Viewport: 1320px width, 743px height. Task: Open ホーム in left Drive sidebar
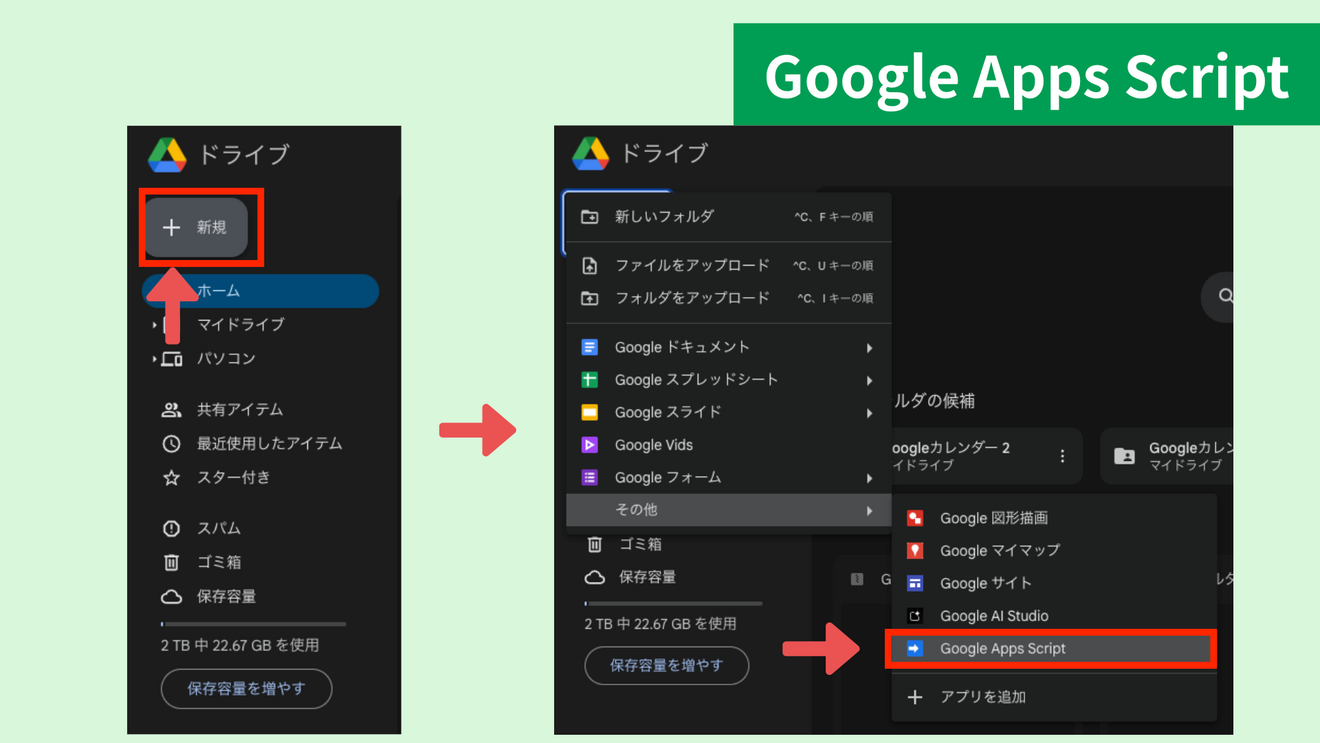pos(261,291)
